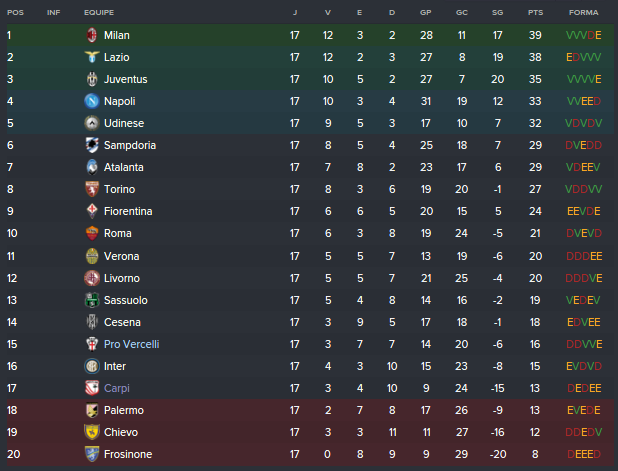
Task: Click the Milan club crest icon
Action: tap(92, 35)
